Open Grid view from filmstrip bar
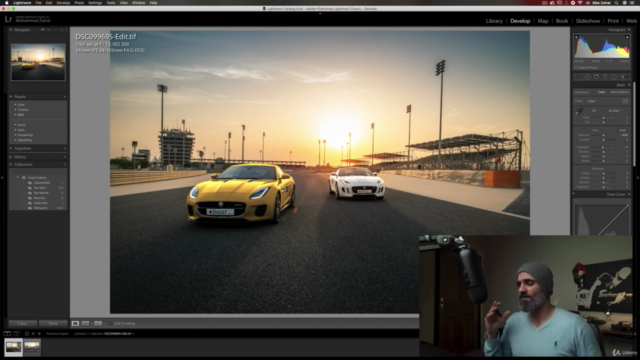 [x=27, y=333]
